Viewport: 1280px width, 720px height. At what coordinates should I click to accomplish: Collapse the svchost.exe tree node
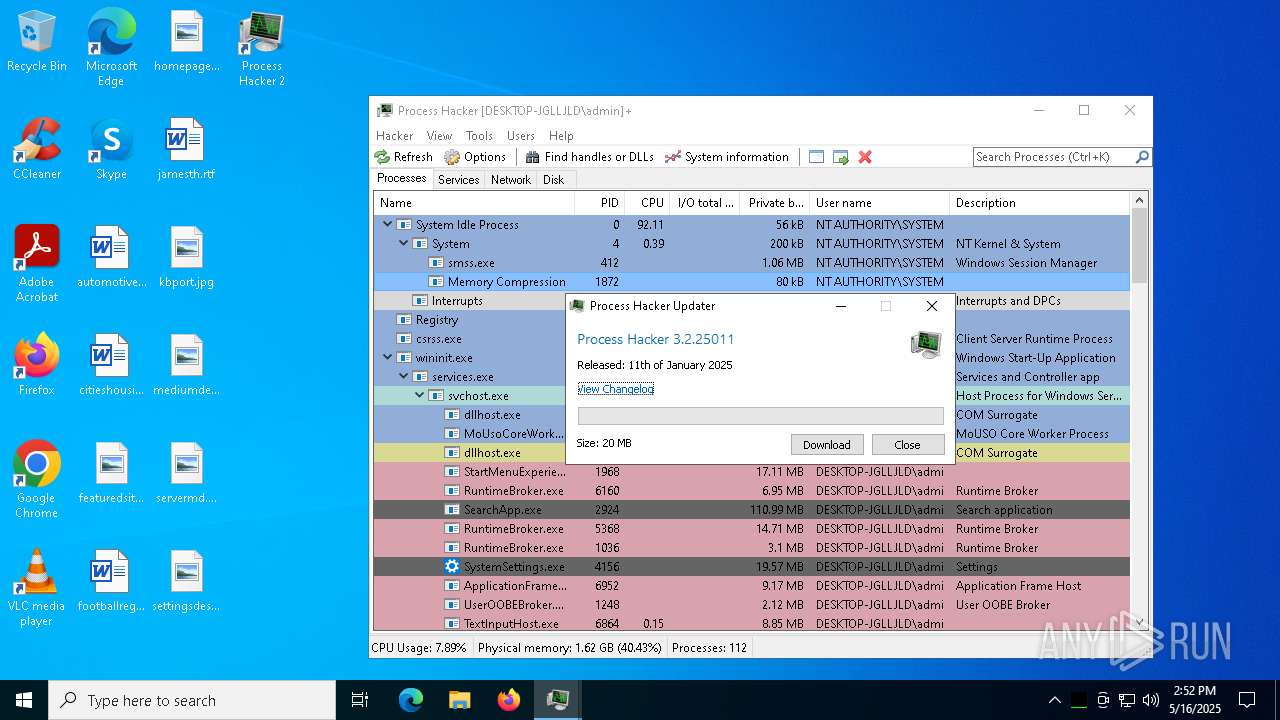point(420,396)
